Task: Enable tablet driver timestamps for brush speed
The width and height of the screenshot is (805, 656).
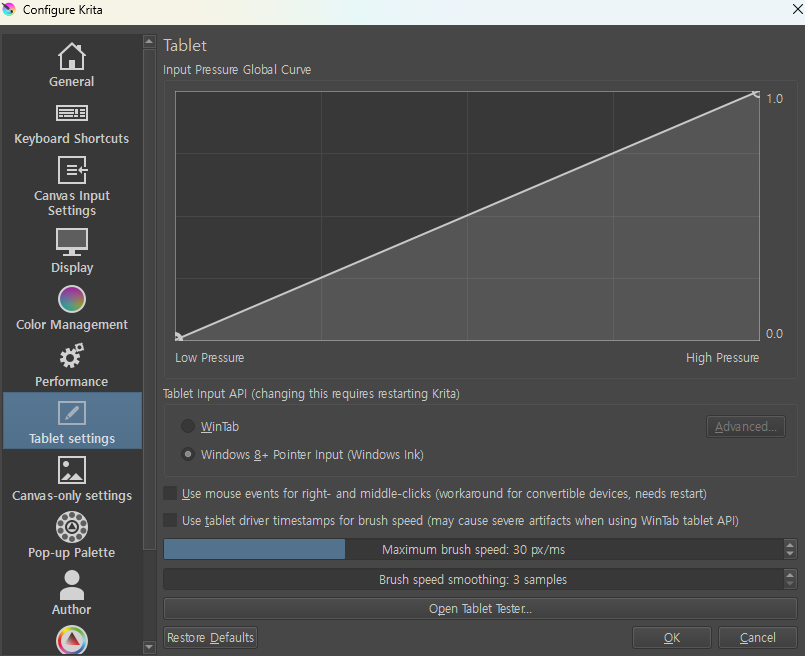Action: 169,520
